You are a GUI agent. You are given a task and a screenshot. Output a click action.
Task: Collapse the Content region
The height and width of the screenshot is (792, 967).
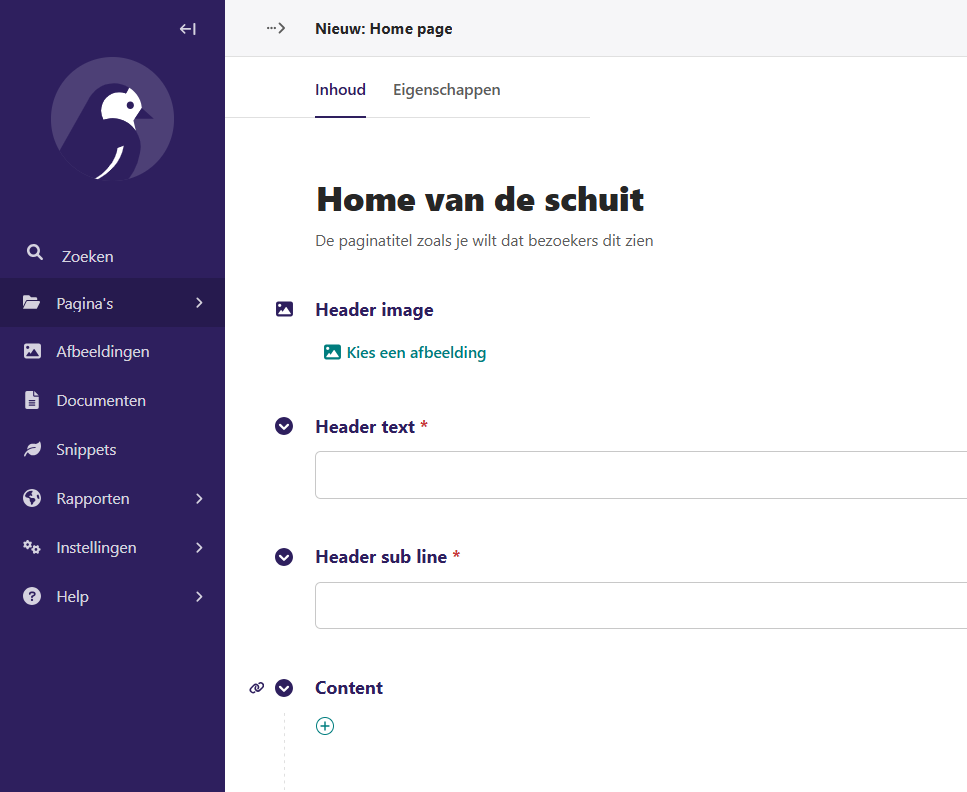coord(284,688)
